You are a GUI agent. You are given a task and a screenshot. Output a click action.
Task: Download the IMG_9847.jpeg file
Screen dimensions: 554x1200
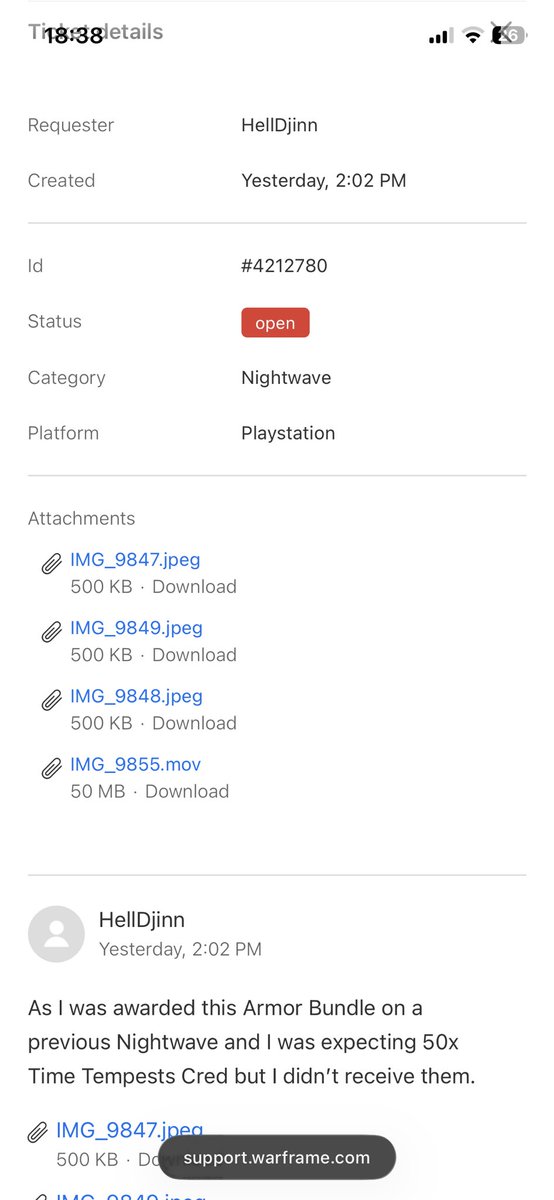pos(194,587)
